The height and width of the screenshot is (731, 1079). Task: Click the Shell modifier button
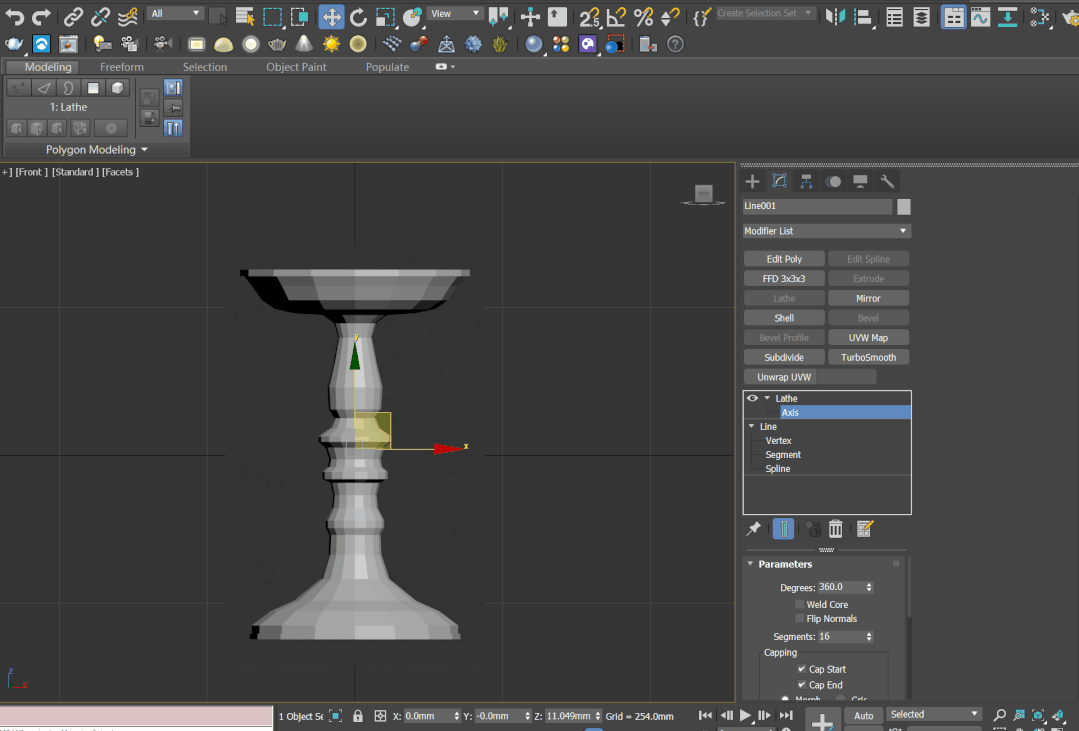click(x=784, y=318)
